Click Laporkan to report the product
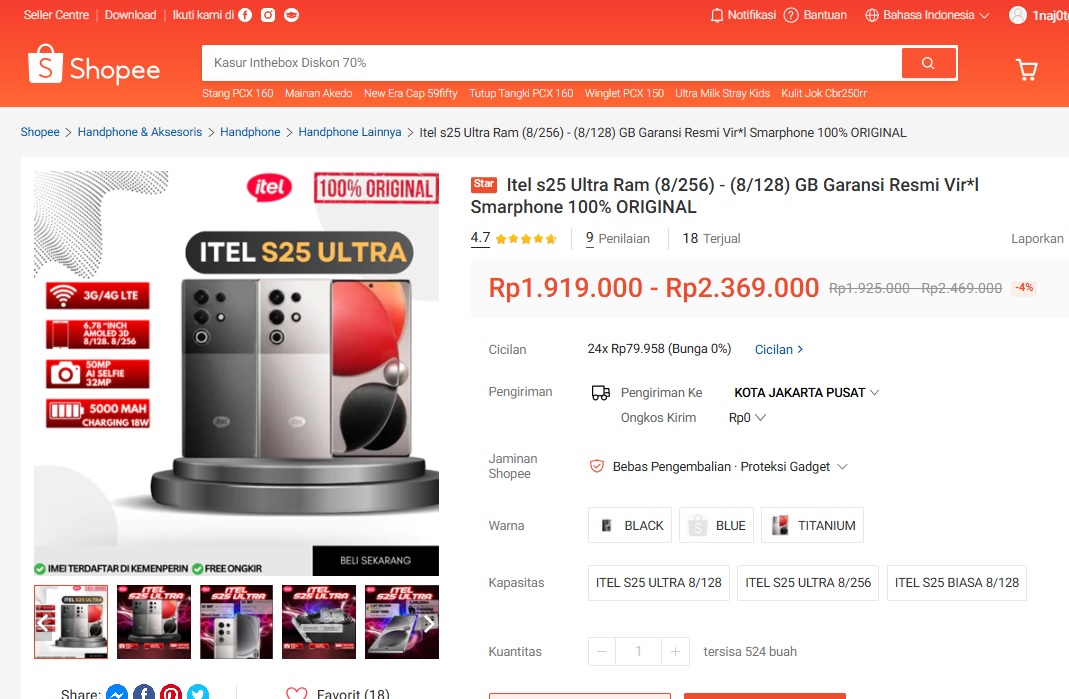Screen dimensions: 1069x699 pyautogui.click(x=1037, y=239)
